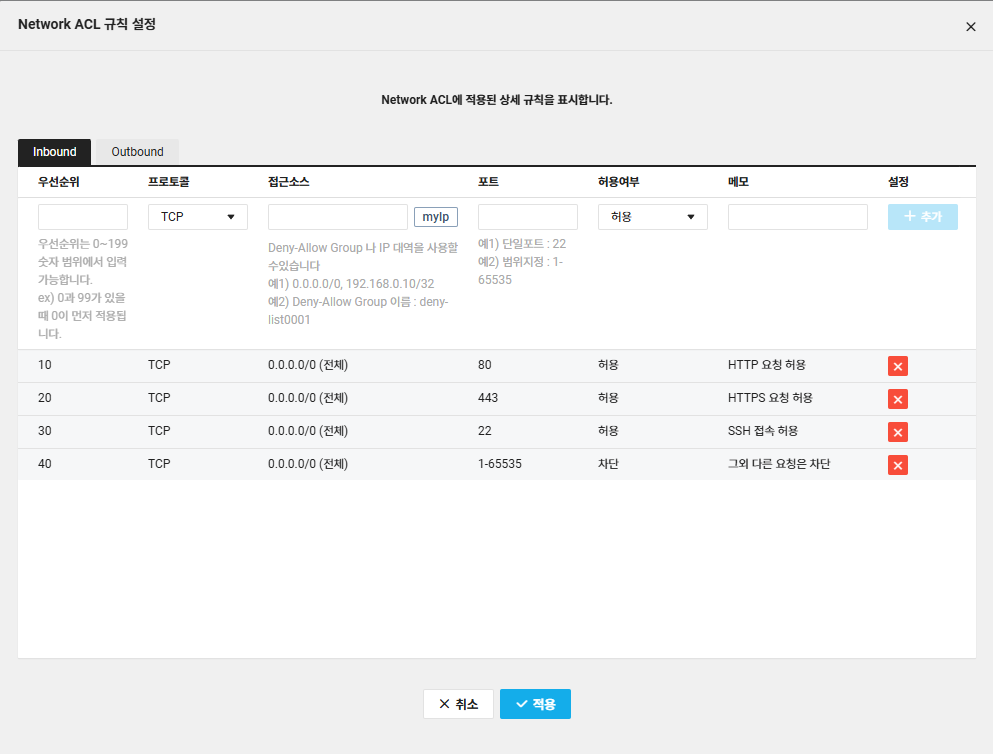
Task: Click the + 추가 add button
Action: coord(922,217)
